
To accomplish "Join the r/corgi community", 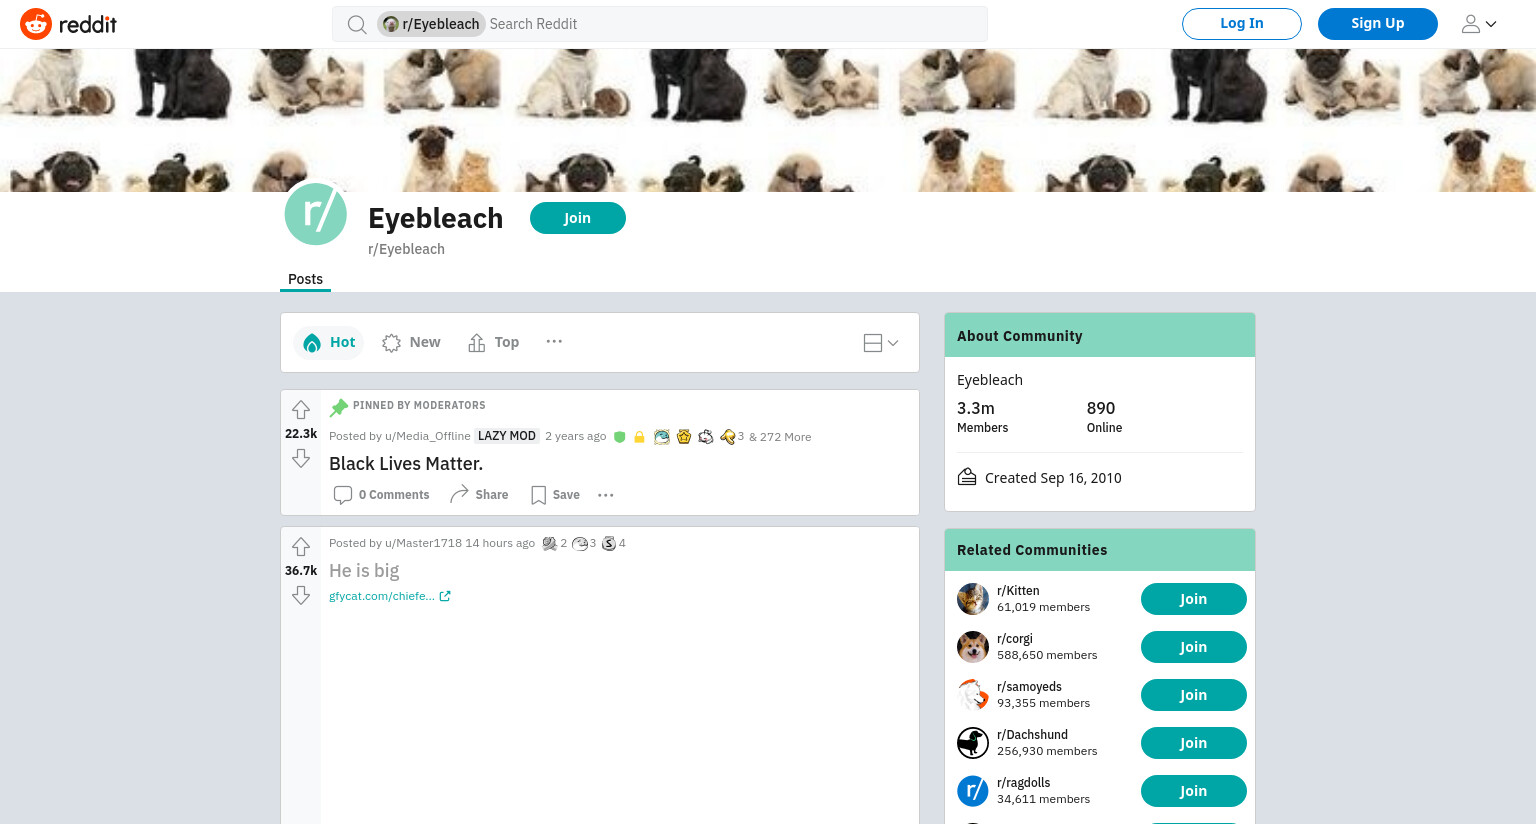I will click(1194, 647).
